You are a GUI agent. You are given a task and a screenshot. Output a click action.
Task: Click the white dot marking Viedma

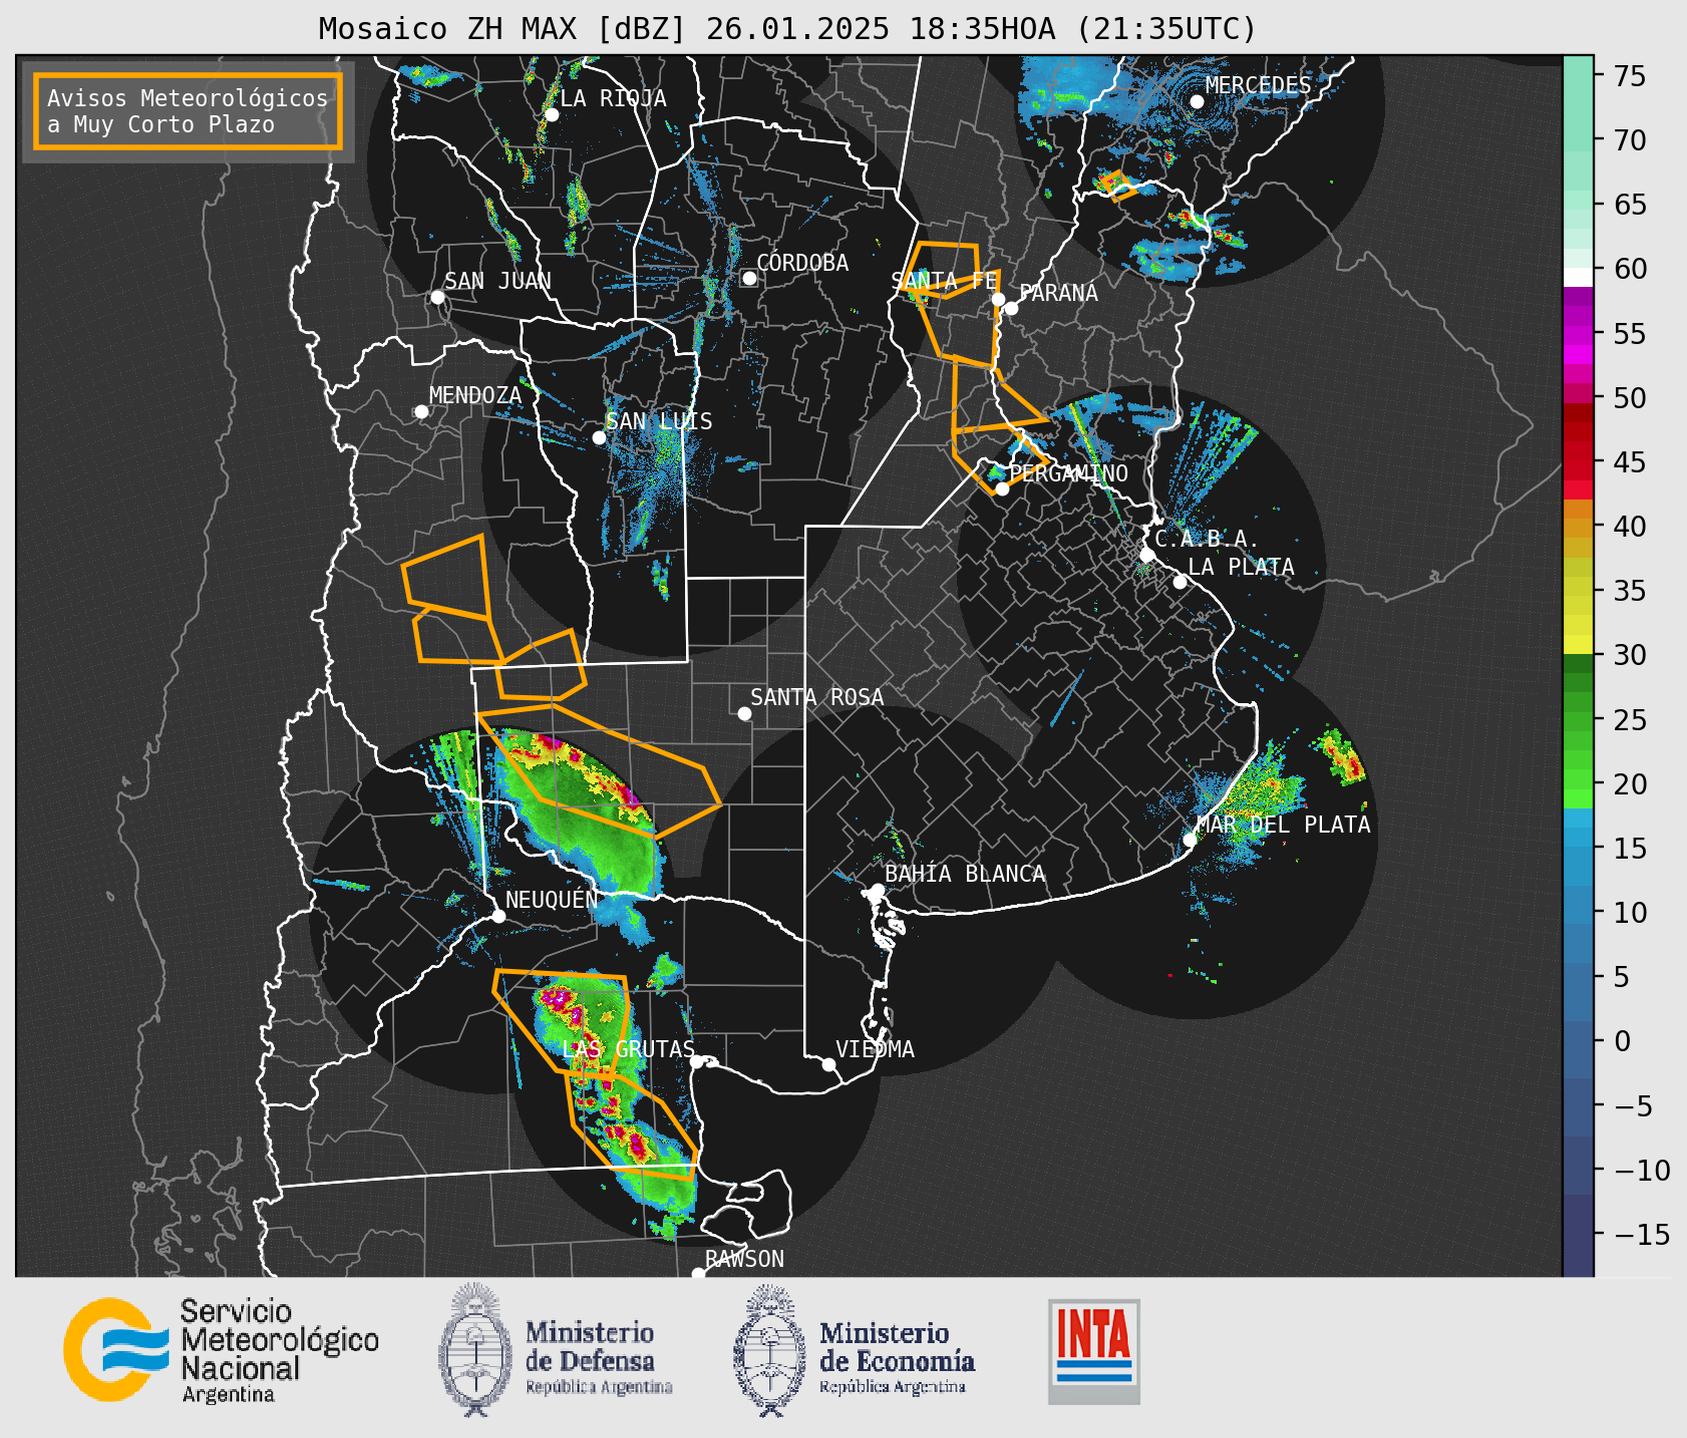click(x=828, y=1064)
